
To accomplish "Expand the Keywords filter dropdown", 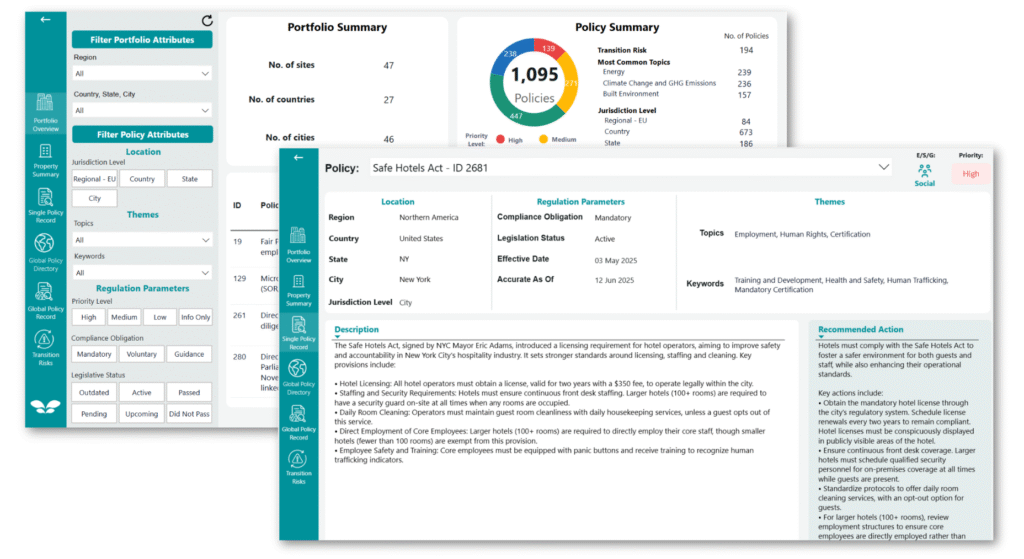I will (x=141, y=272).
